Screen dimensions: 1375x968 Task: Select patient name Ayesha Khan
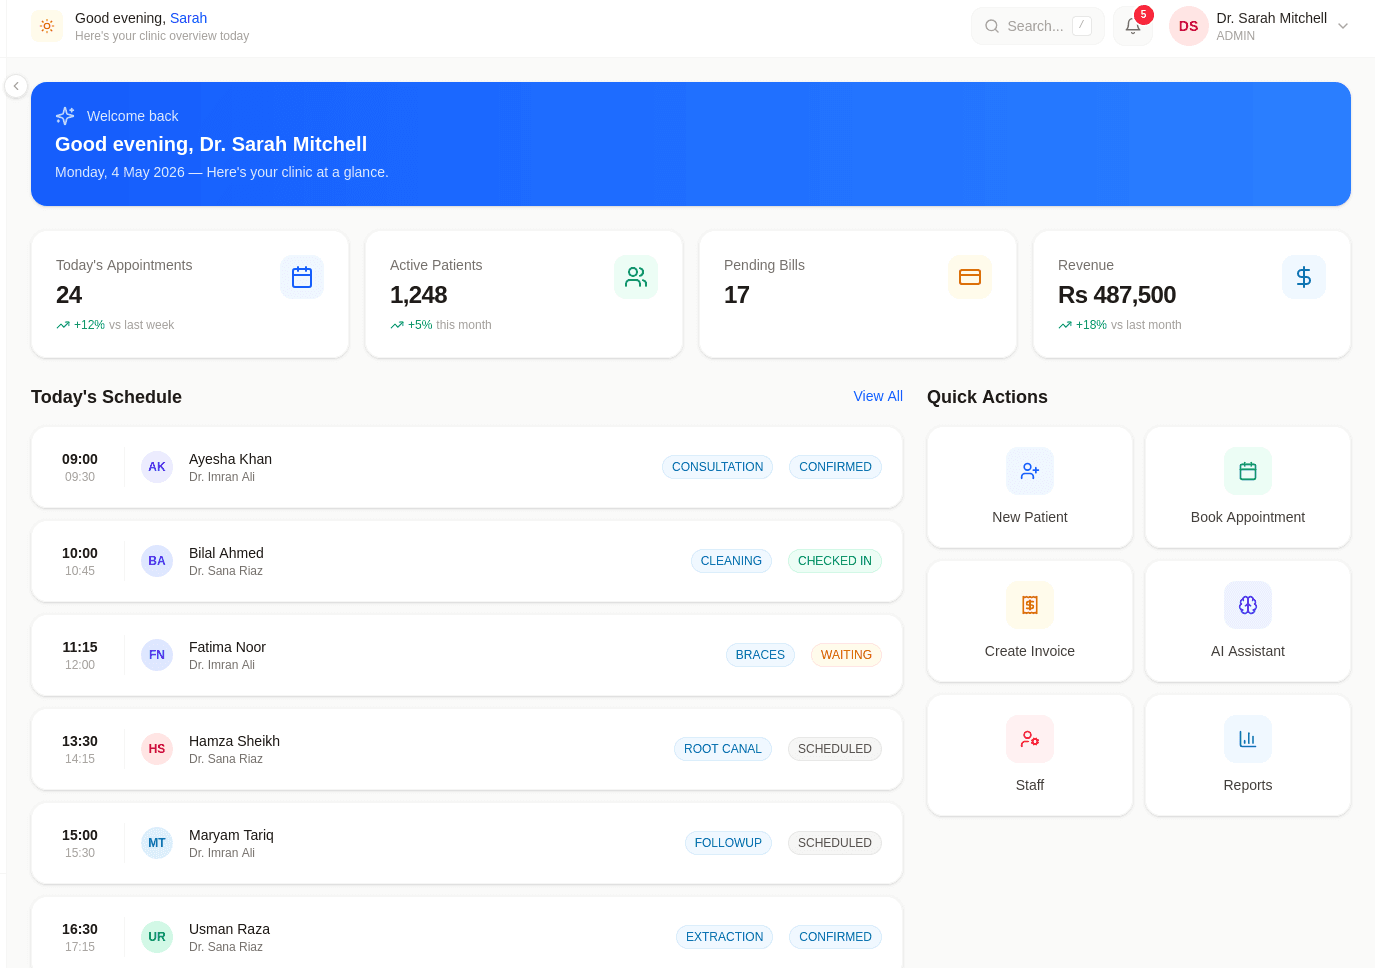(x=230, y=459)
